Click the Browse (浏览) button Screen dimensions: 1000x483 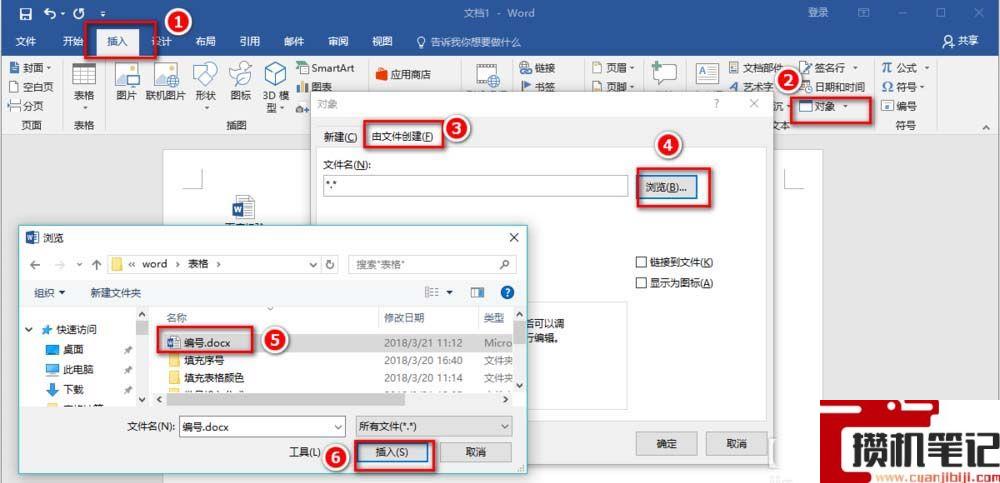[x=666, y=188]
